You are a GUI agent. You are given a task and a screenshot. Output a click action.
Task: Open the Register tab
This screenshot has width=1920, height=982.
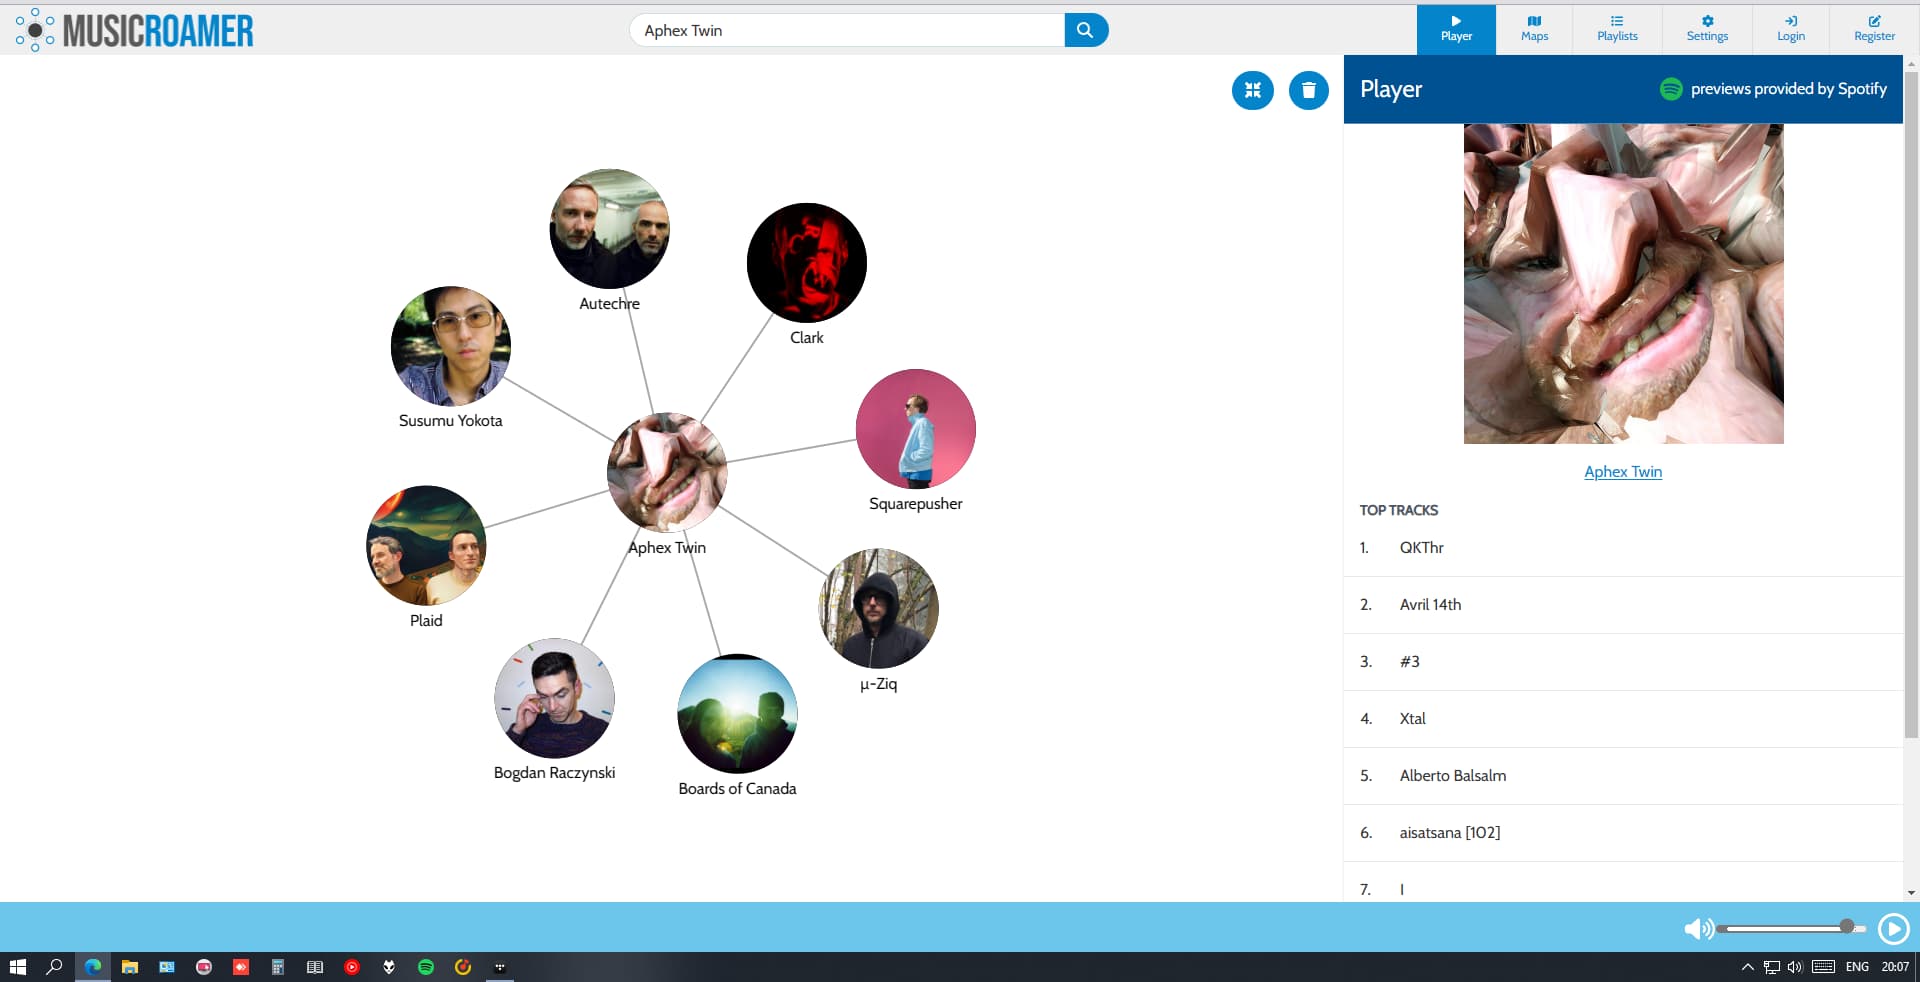pos(1874,29)
